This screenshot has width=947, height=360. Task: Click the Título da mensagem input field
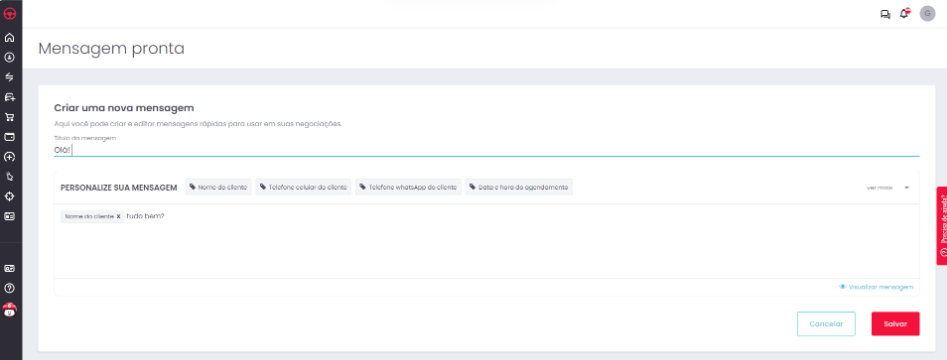click(x=486, y=150)
